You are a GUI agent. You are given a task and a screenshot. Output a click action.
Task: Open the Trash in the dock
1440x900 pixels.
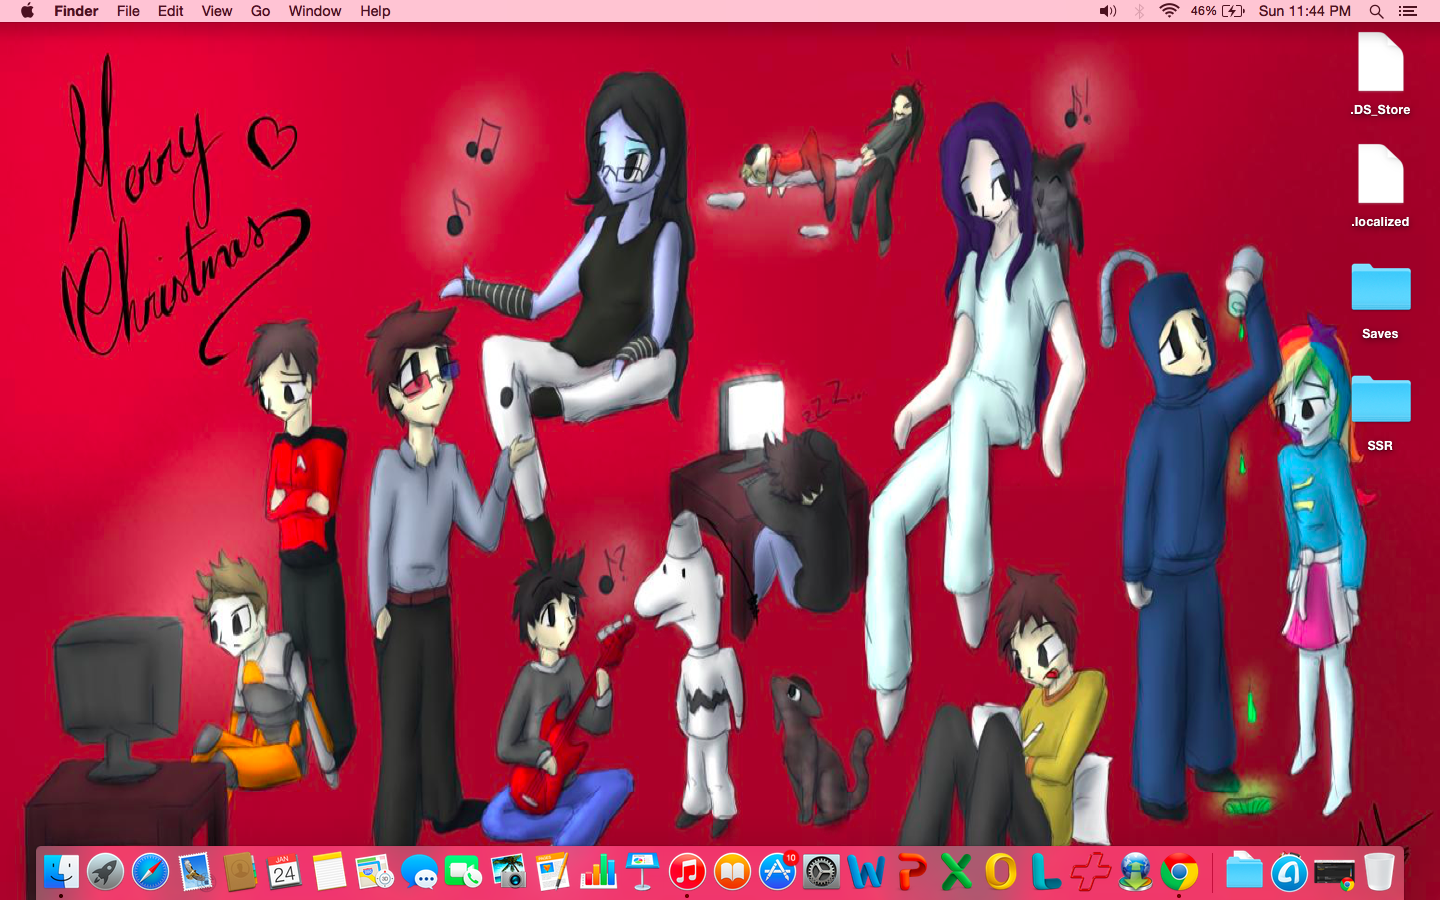(x=1379, y=872)
